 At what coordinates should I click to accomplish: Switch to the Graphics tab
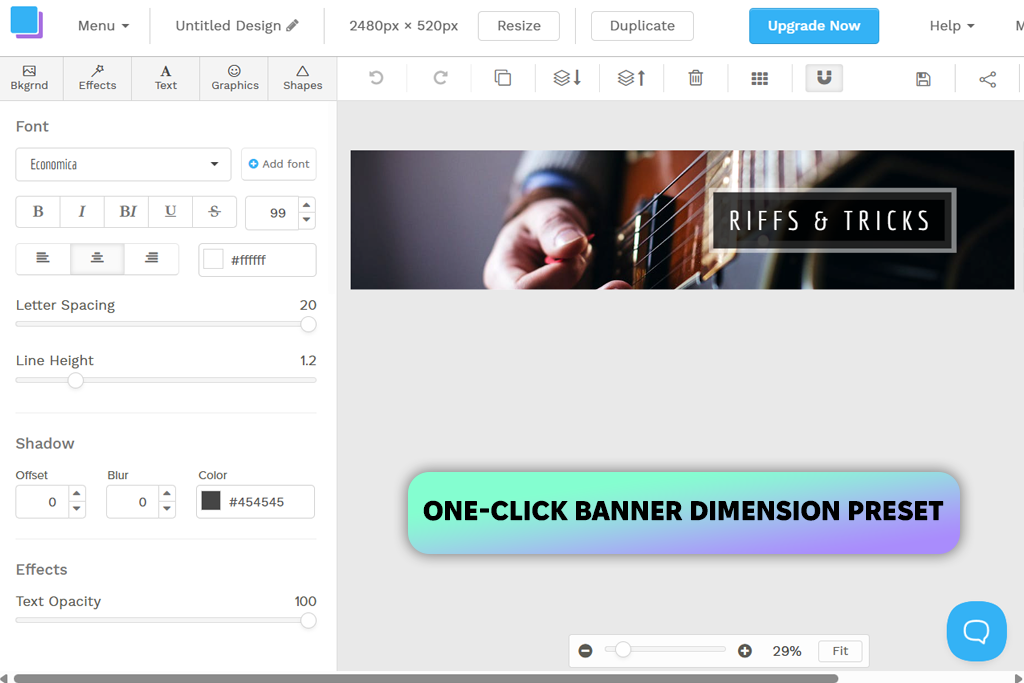tap(234, 78)
